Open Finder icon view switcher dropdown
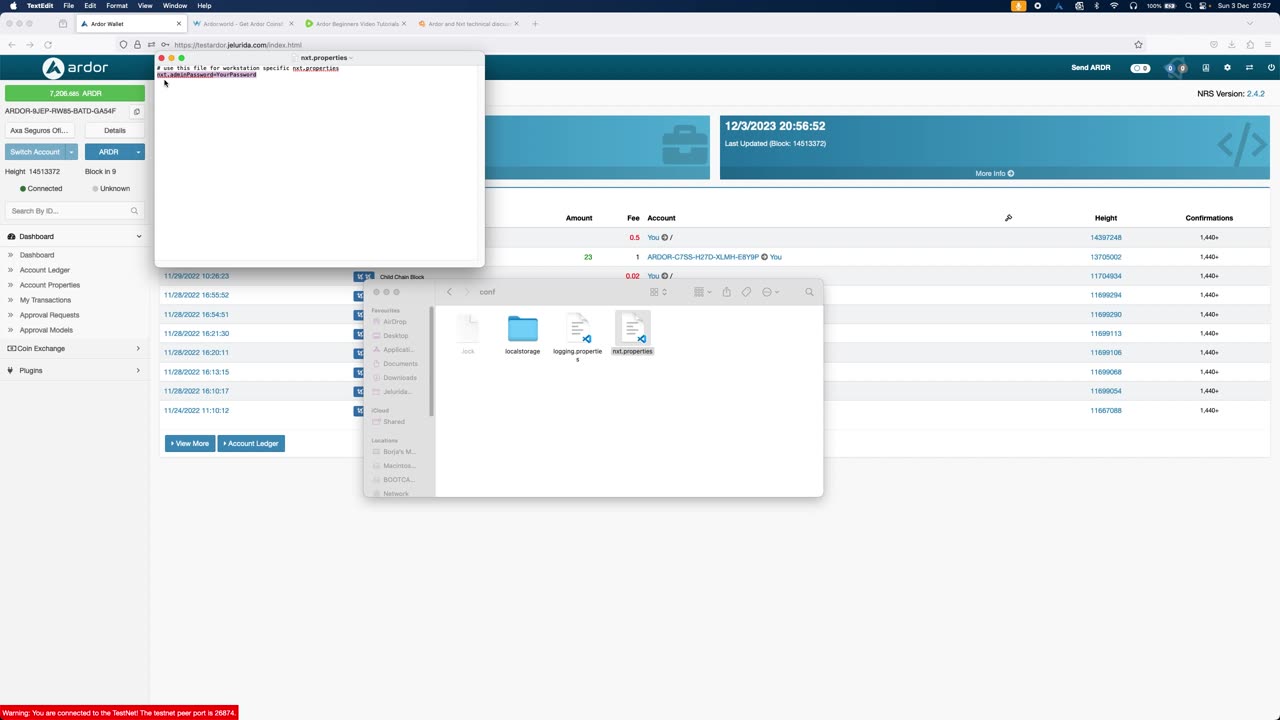The width and height of the screenshot is (1280, 720). [x=659, y=292]
